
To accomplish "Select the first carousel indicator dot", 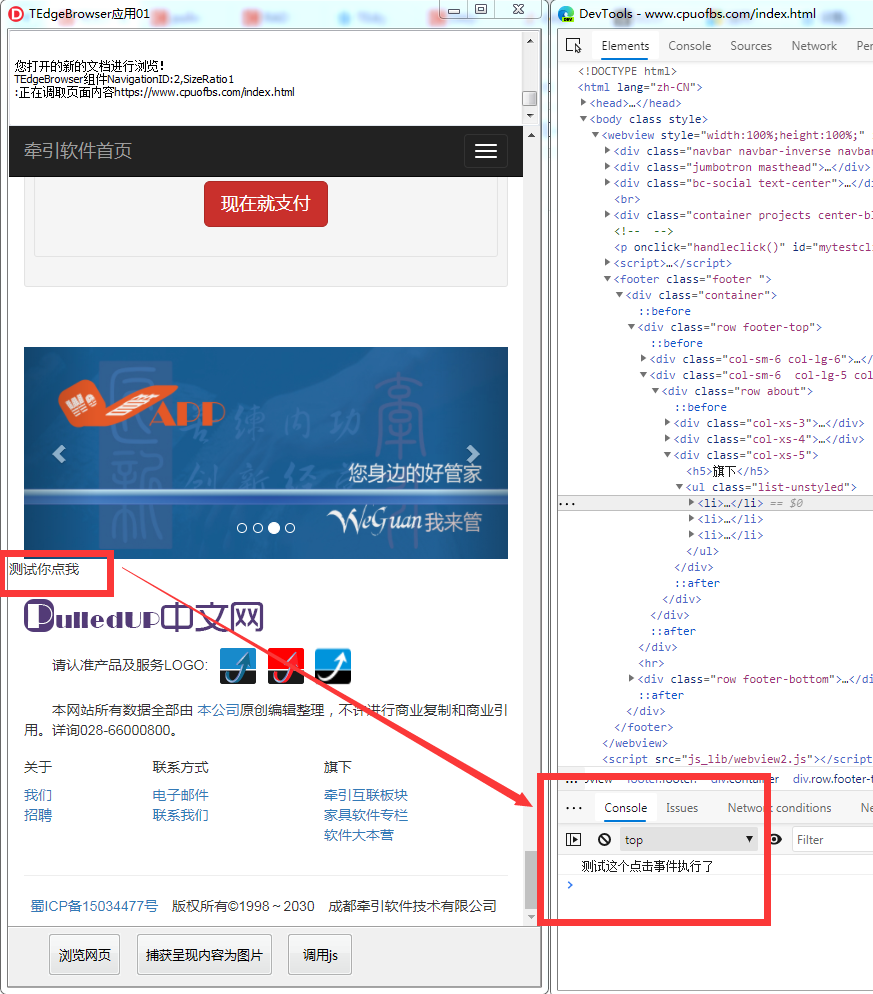I will (x=242, y=528).
